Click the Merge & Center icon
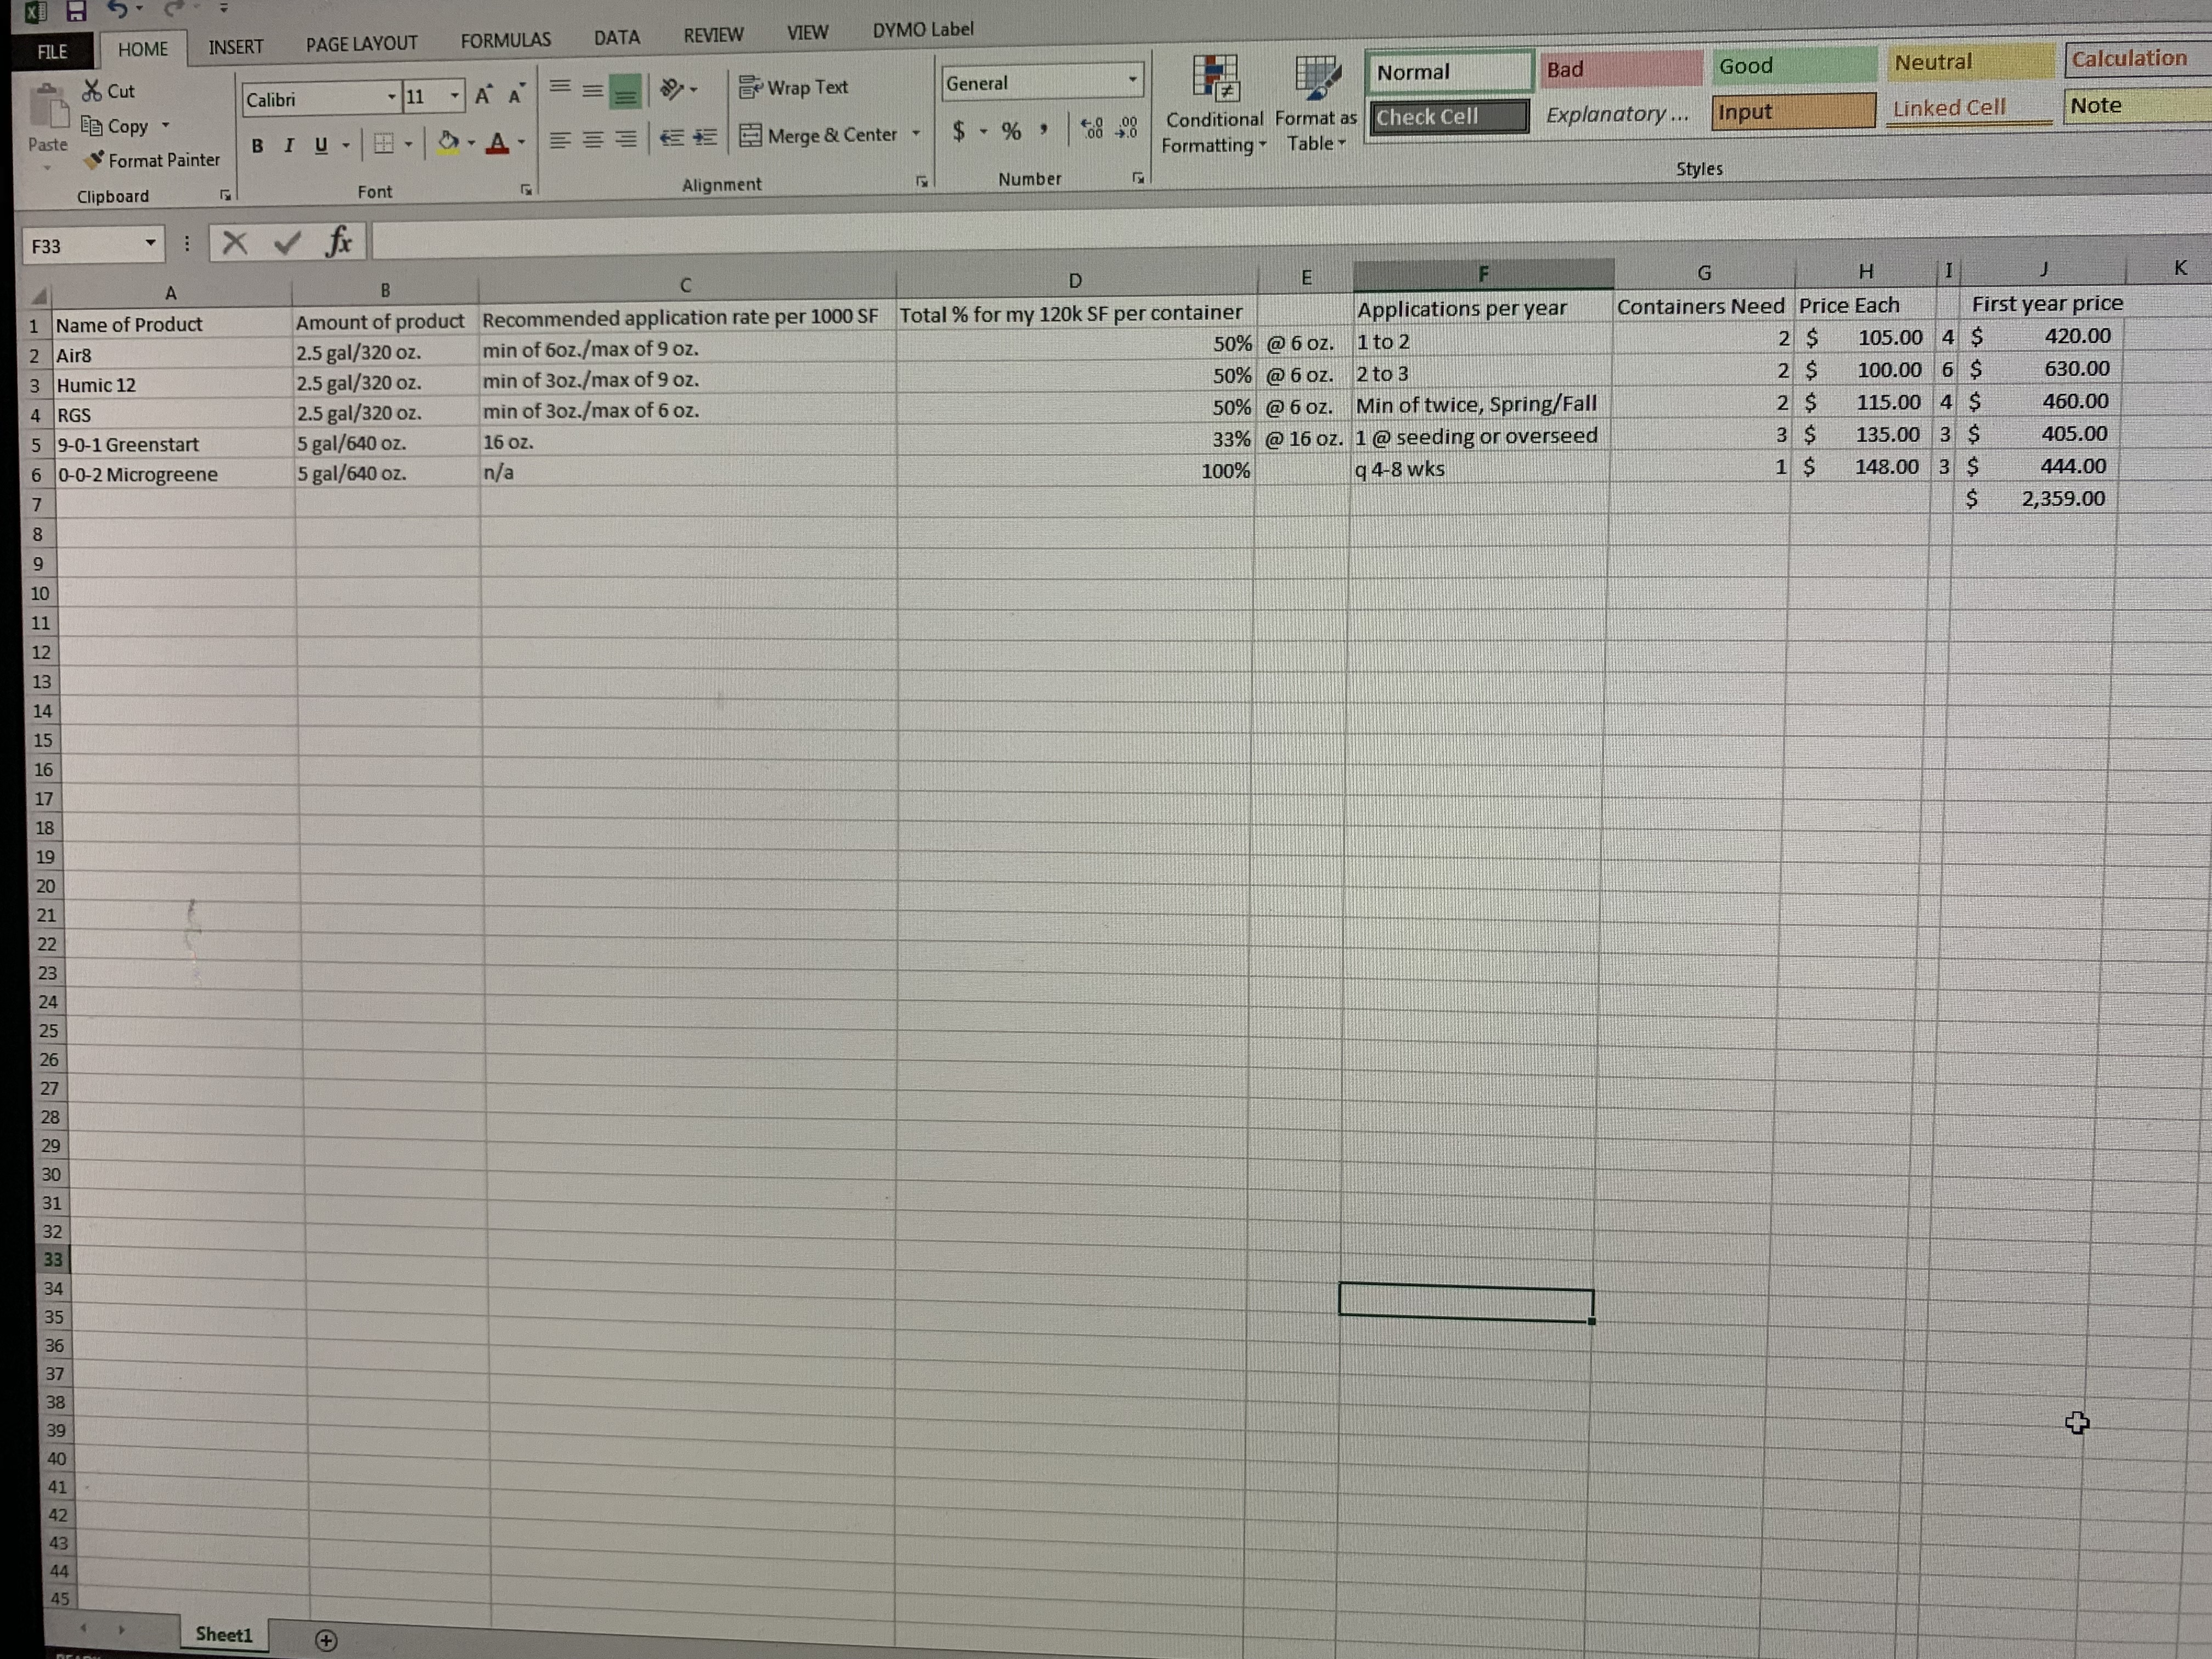This screenshot has height=1659, width=2212. (750, 135)
